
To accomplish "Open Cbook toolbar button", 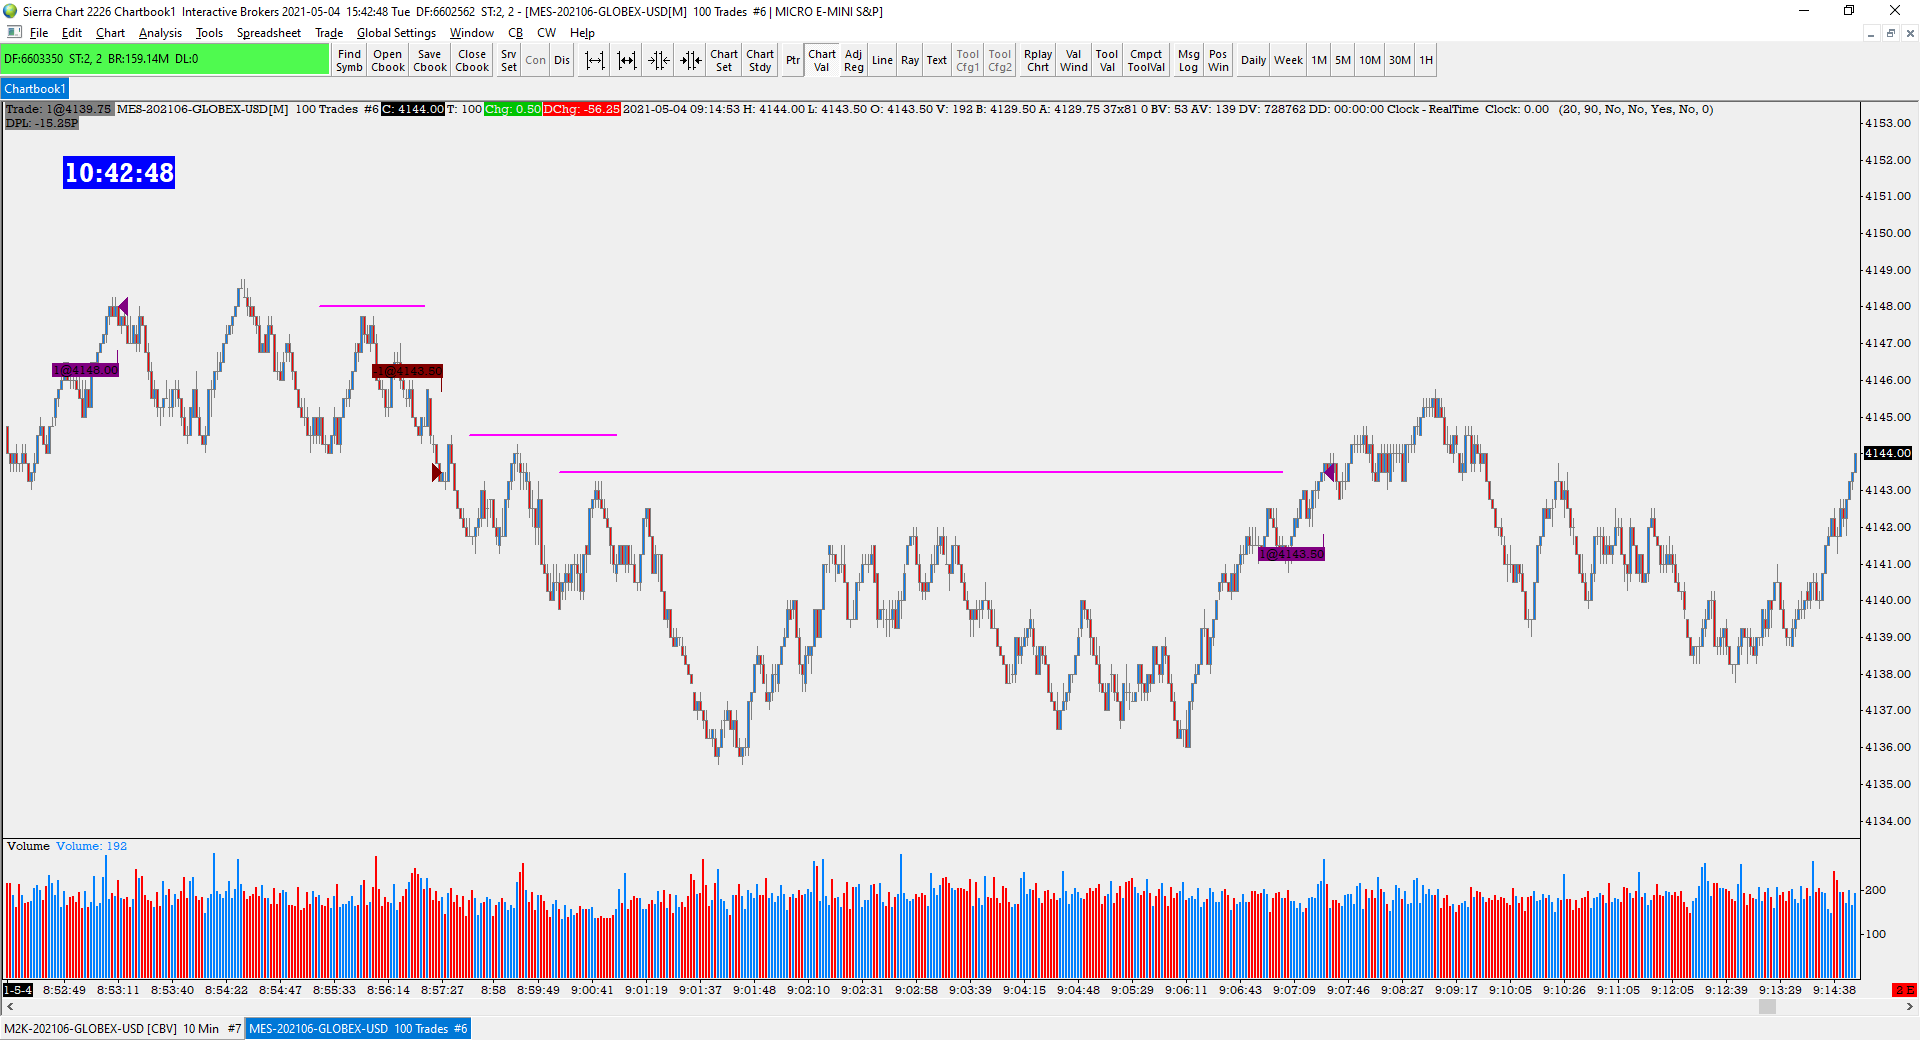I will coord(388,60).
